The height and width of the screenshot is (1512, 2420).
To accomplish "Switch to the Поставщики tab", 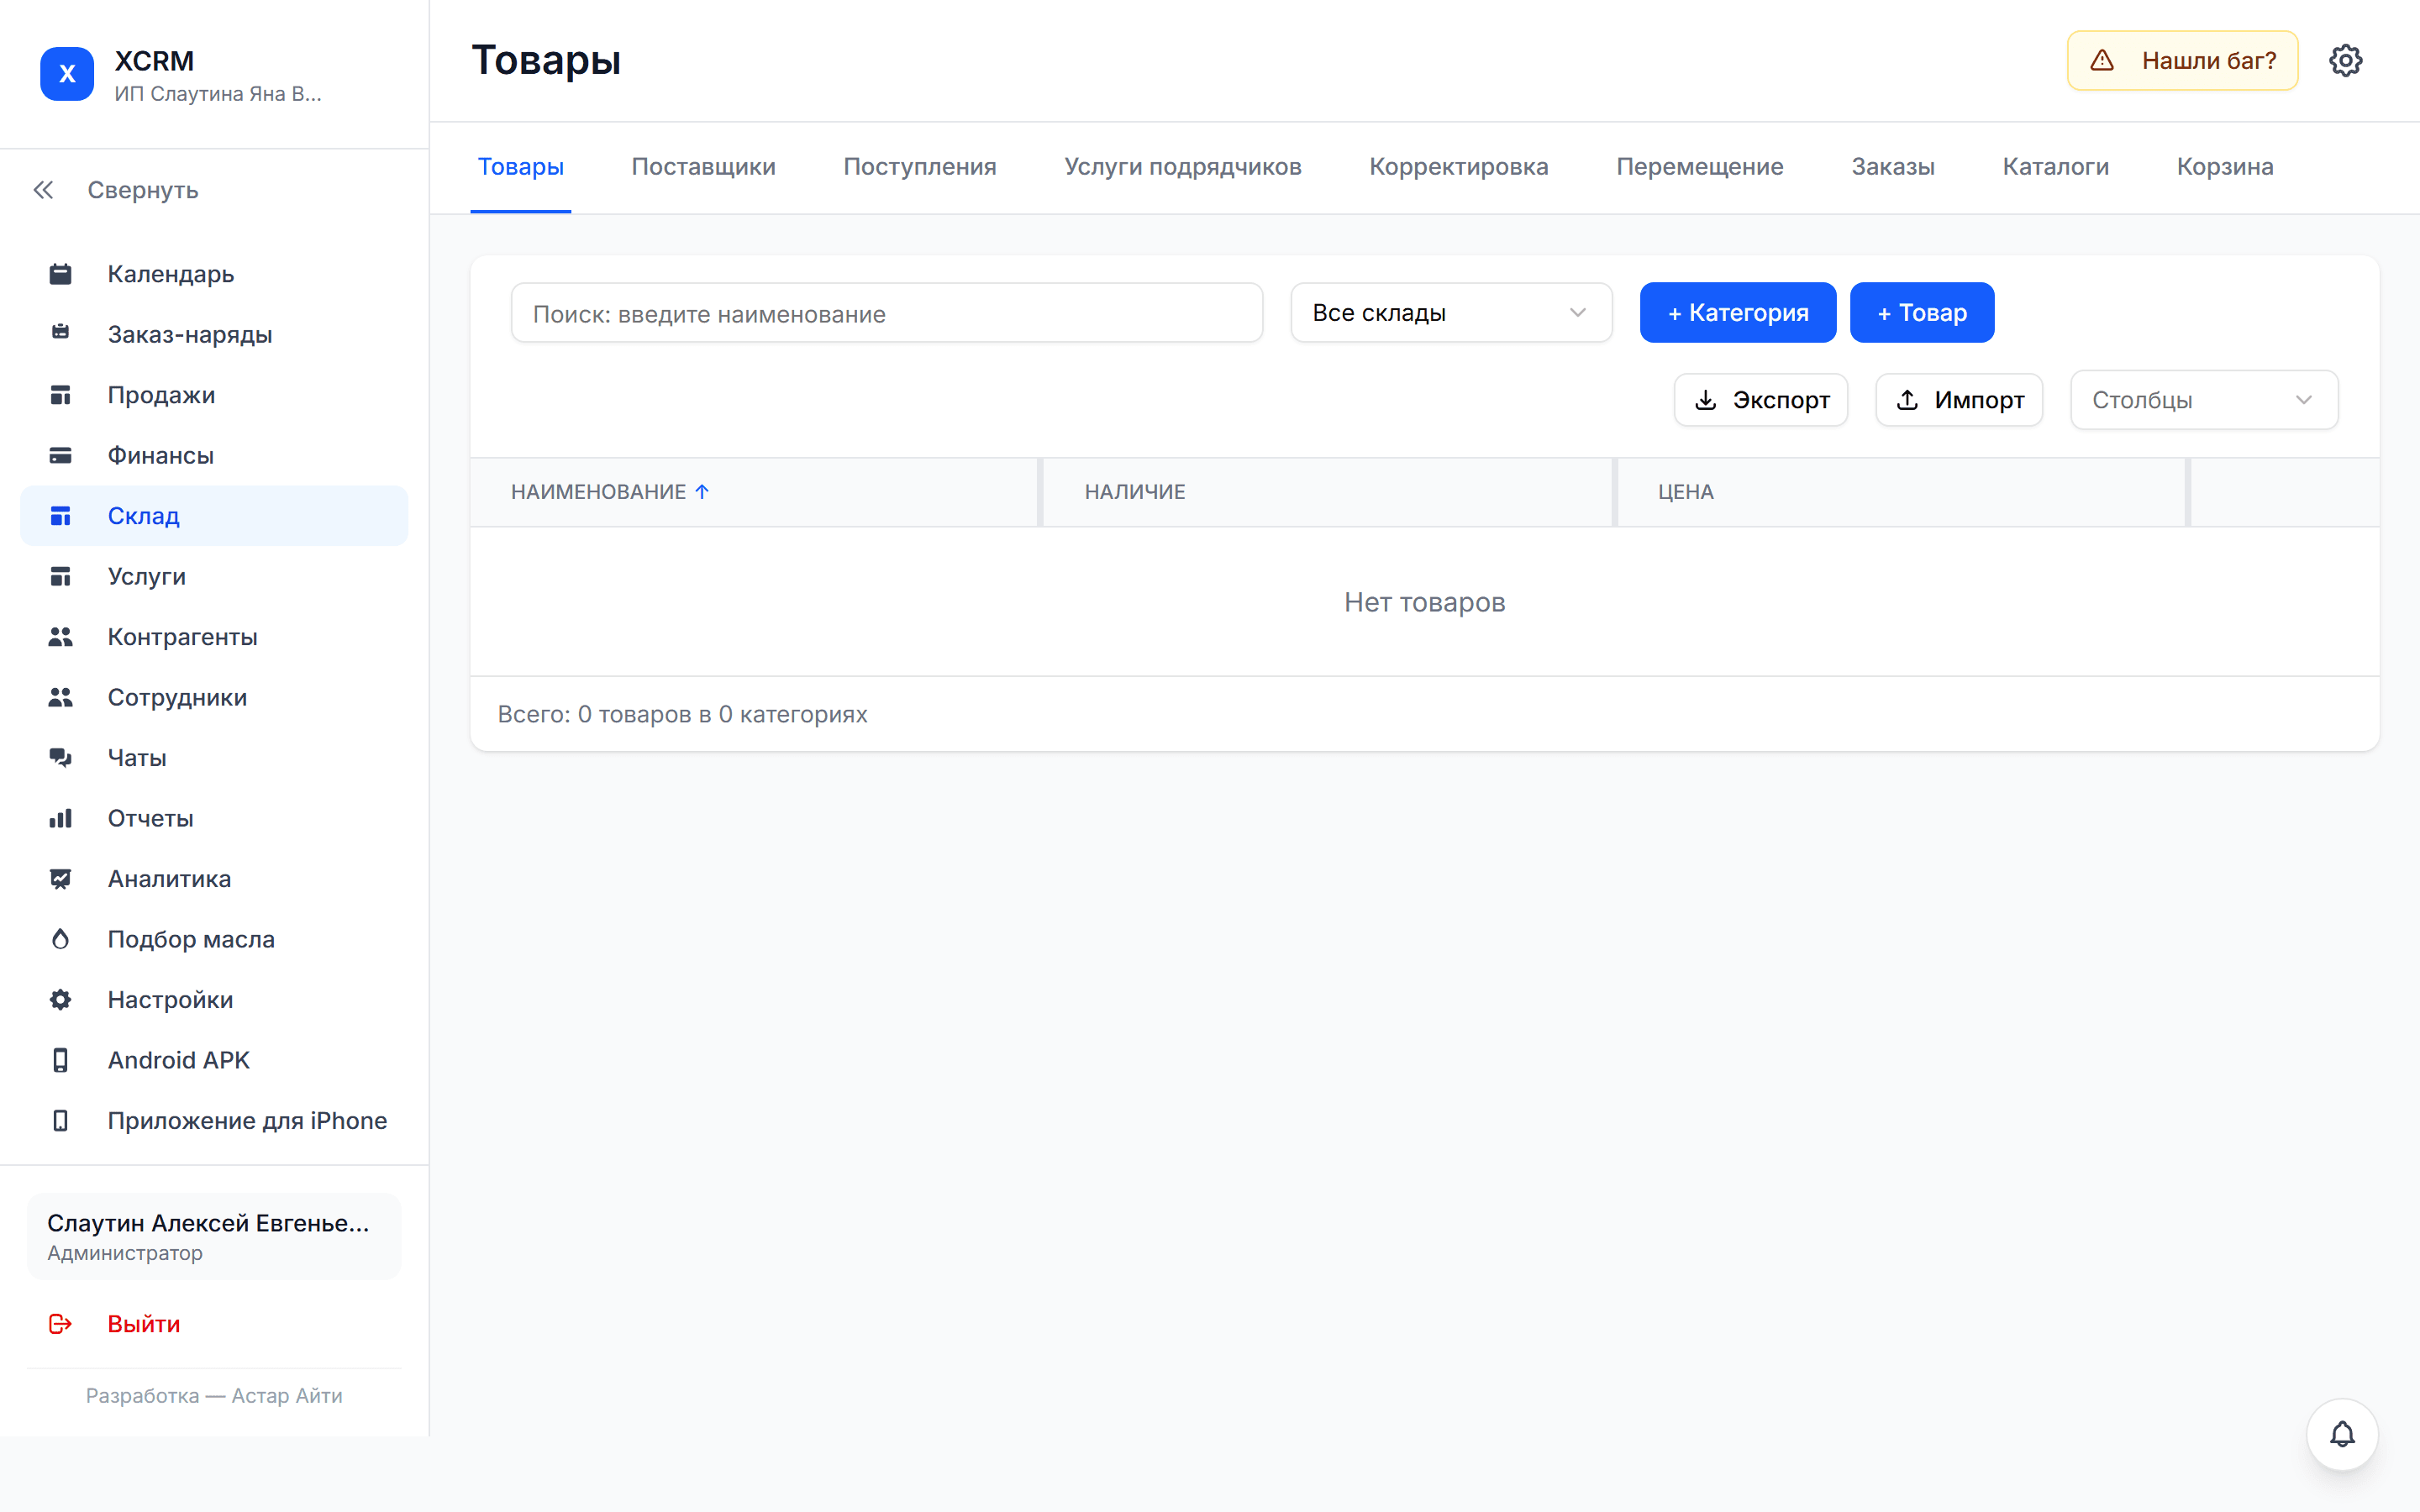I will 703,167.
